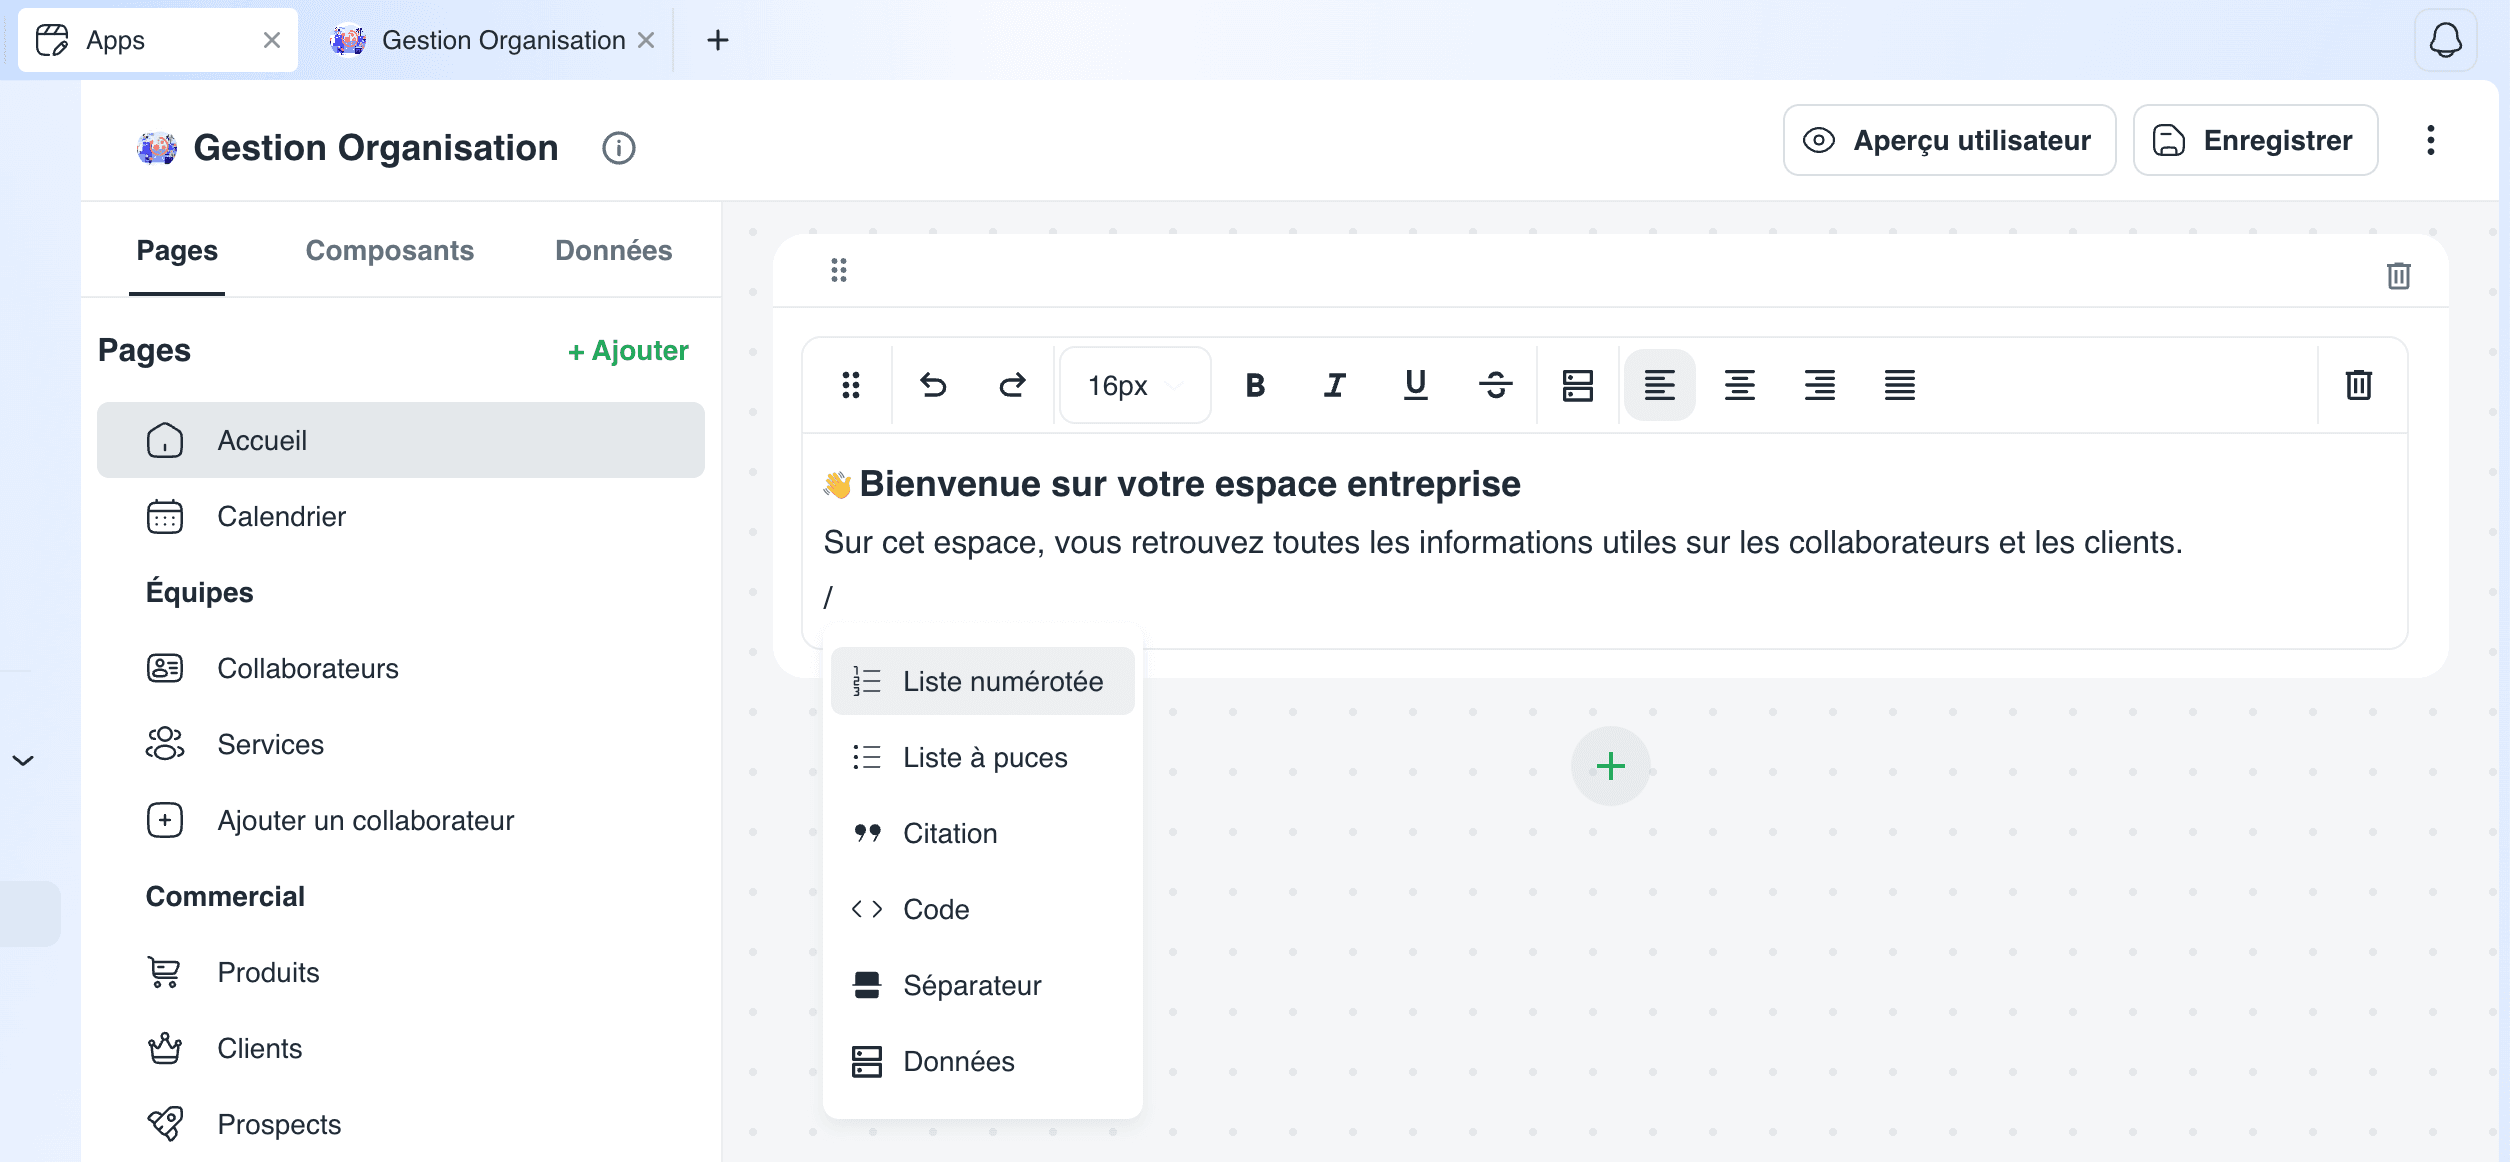Align text left
2510x1162 pixels.
(1659, 385)
